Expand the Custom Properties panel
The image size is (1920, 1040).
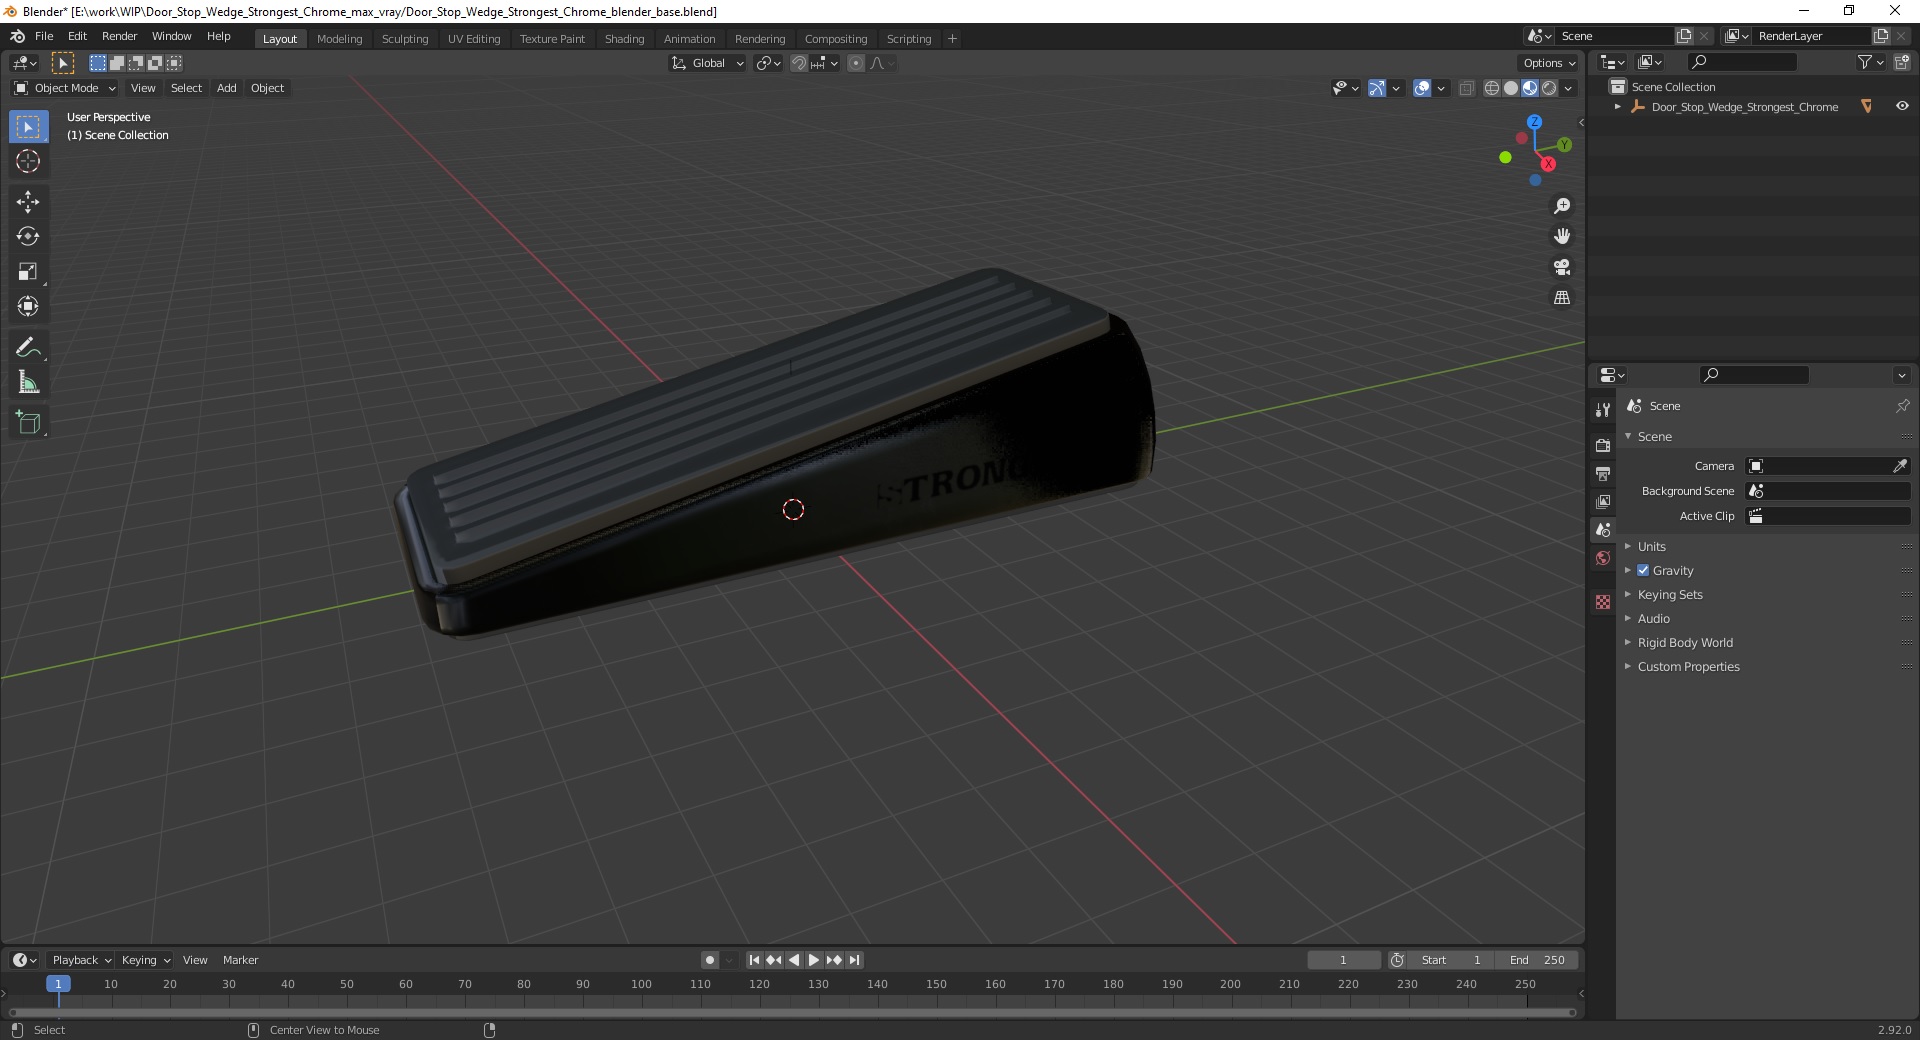coord(1688,666)
